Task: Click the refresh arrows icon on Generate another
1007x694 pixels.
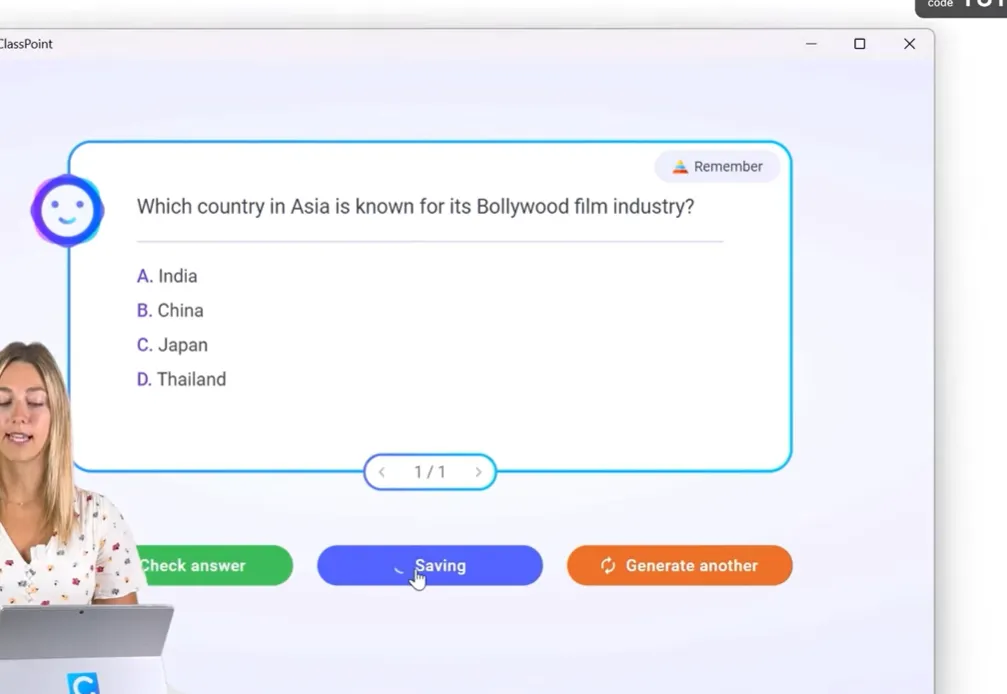Action: tap(608, 566)
